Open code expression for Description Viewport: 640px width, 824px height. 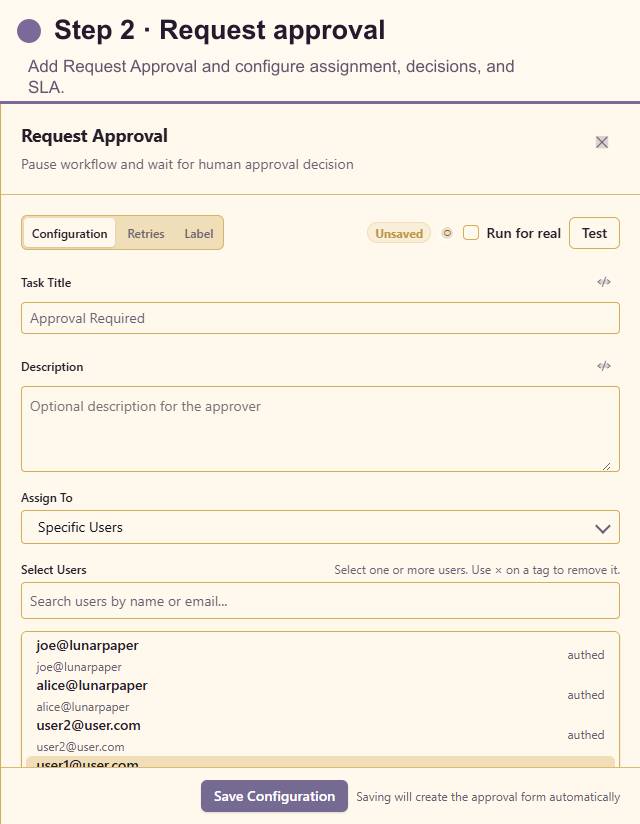[604, 366]
